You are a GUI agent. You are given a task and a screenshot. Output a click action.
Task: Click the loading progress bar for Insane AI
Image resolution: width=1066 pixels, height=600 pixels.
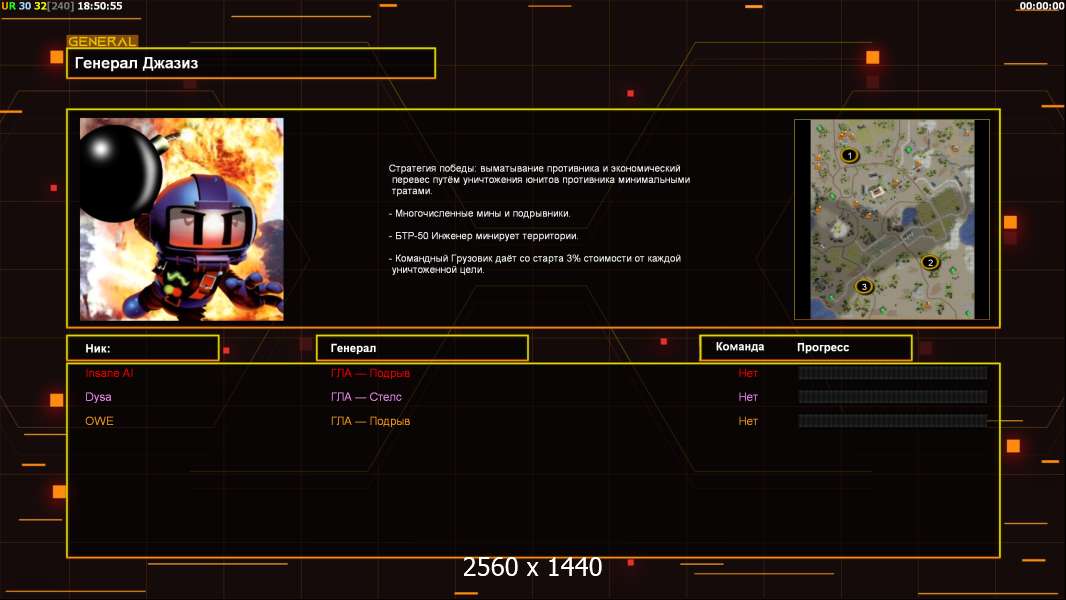(x=893, y=372)
